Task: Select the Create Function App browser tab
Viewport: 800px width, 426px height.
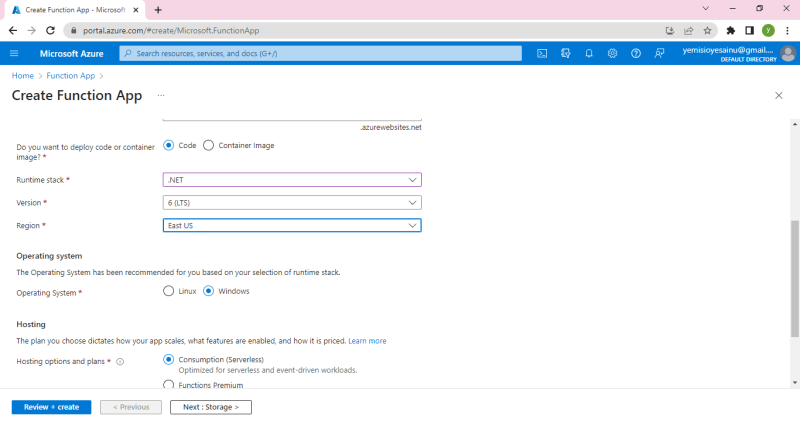Action: tap(74, 10)
